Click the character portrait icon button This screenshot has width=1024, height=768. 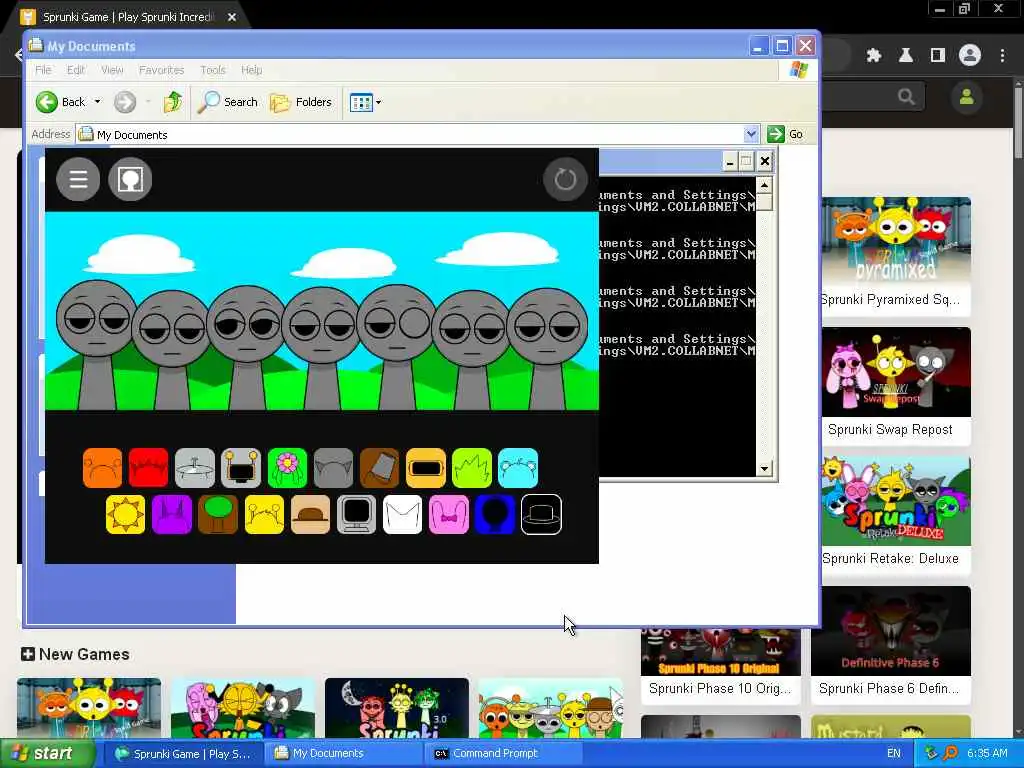pyautogui.click(x=130, y=179)
